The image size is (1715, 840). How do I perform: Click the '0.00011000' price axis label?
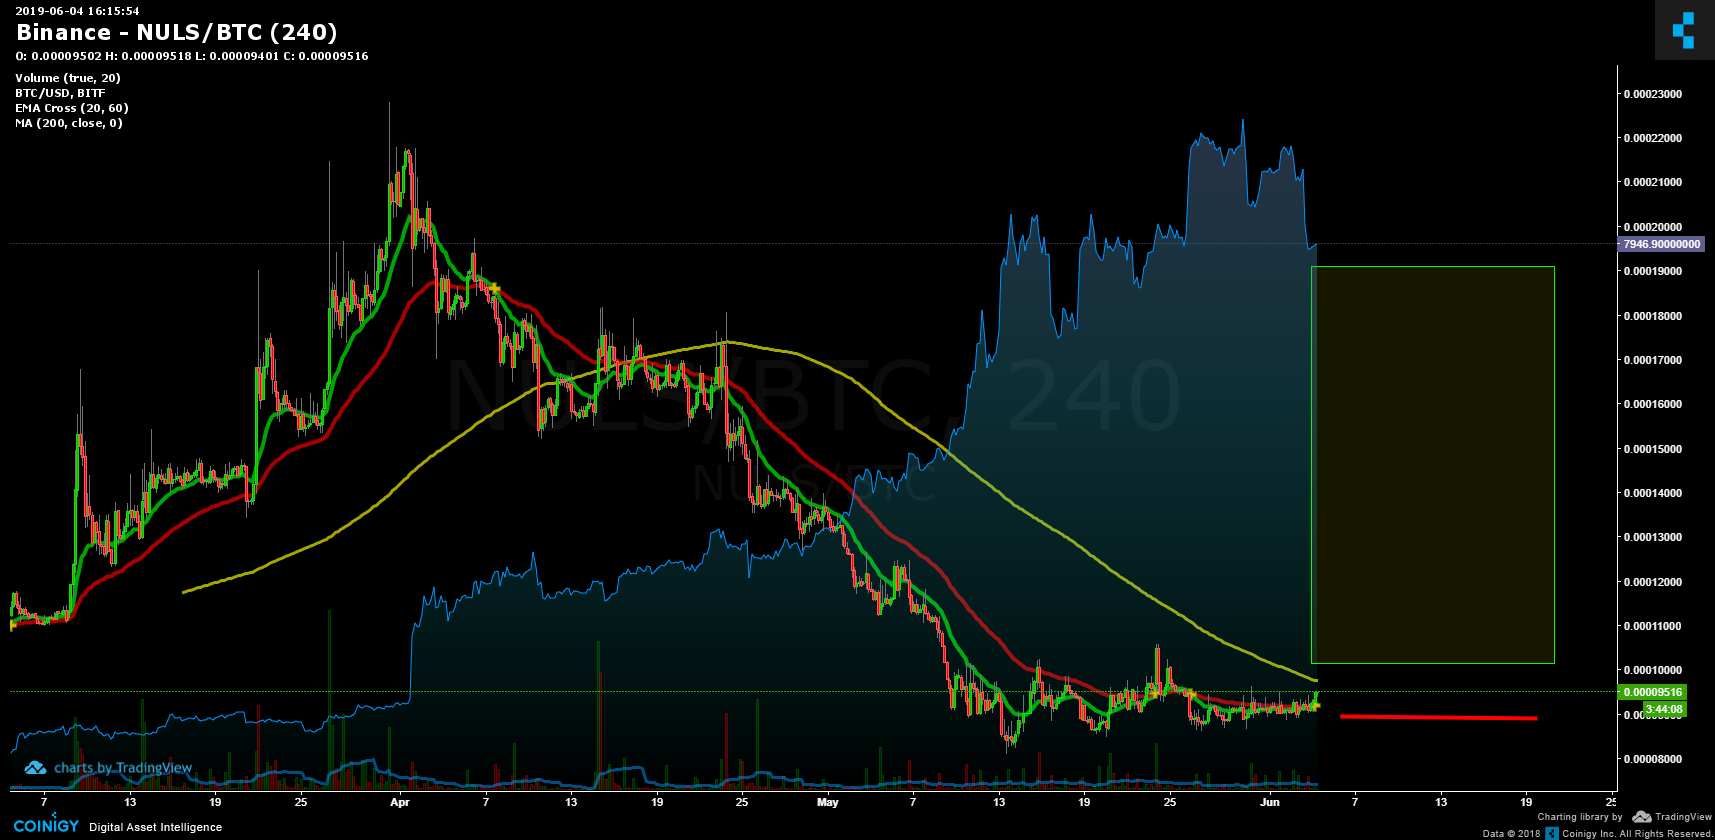coord(1652,626)
